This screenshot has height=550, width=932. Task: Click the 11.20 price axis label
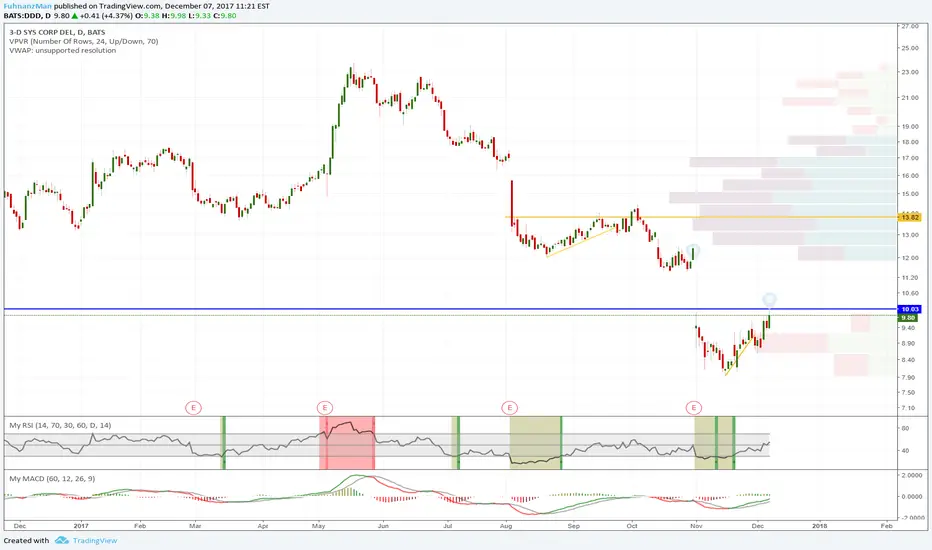coord(909,277)
